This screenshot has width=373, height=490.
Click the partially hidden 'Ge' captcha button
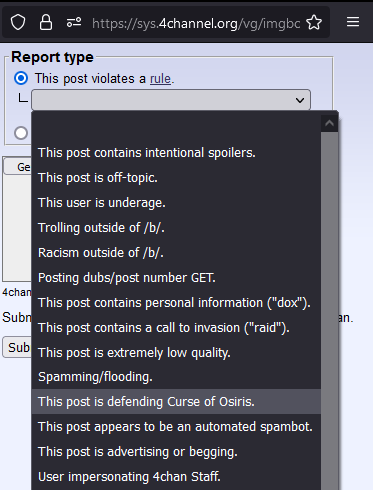tap(18, 166)
